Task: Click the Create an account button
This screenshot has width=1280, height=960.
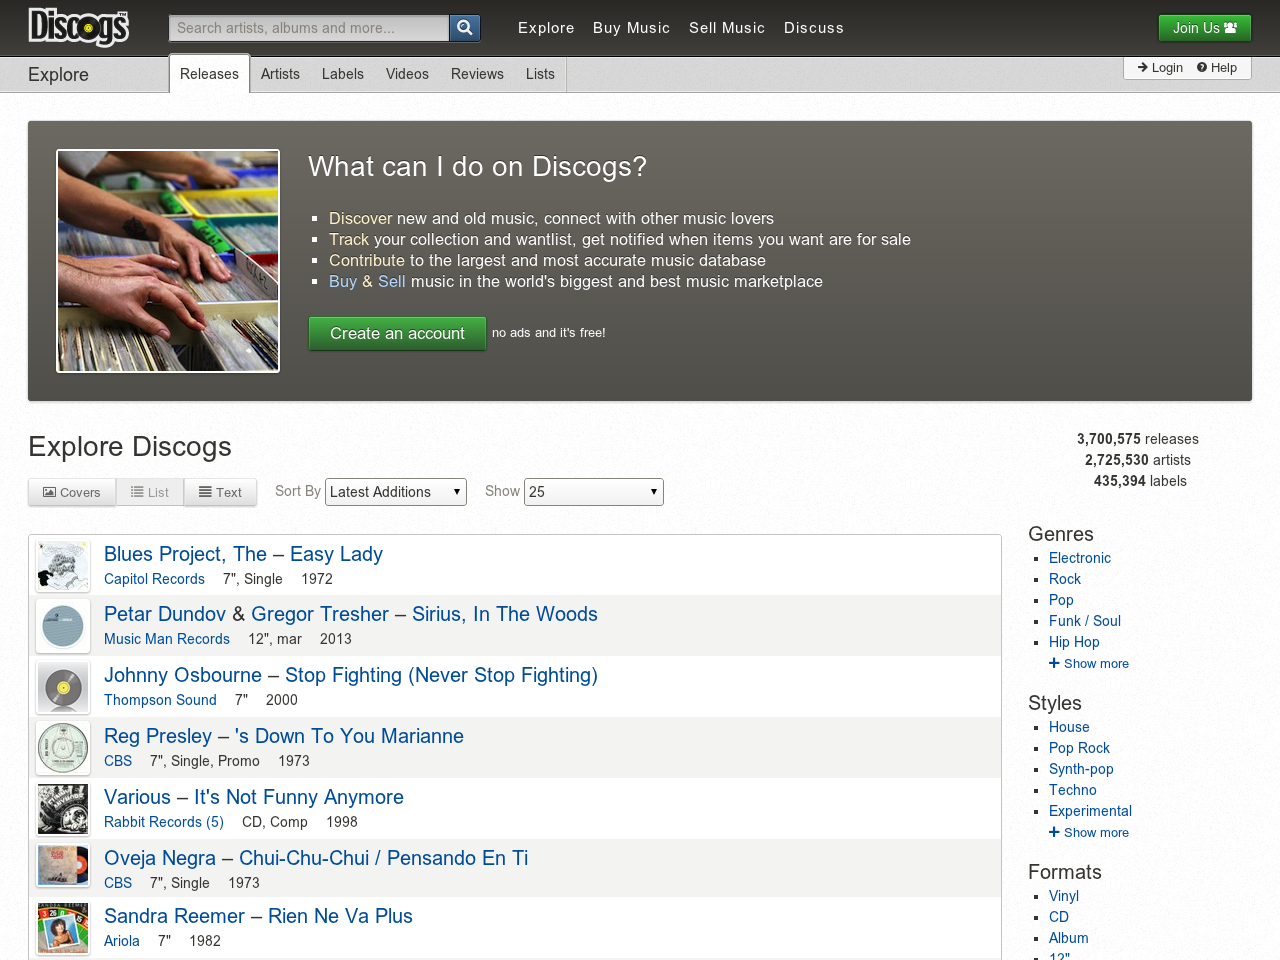Action: point(397,333)
